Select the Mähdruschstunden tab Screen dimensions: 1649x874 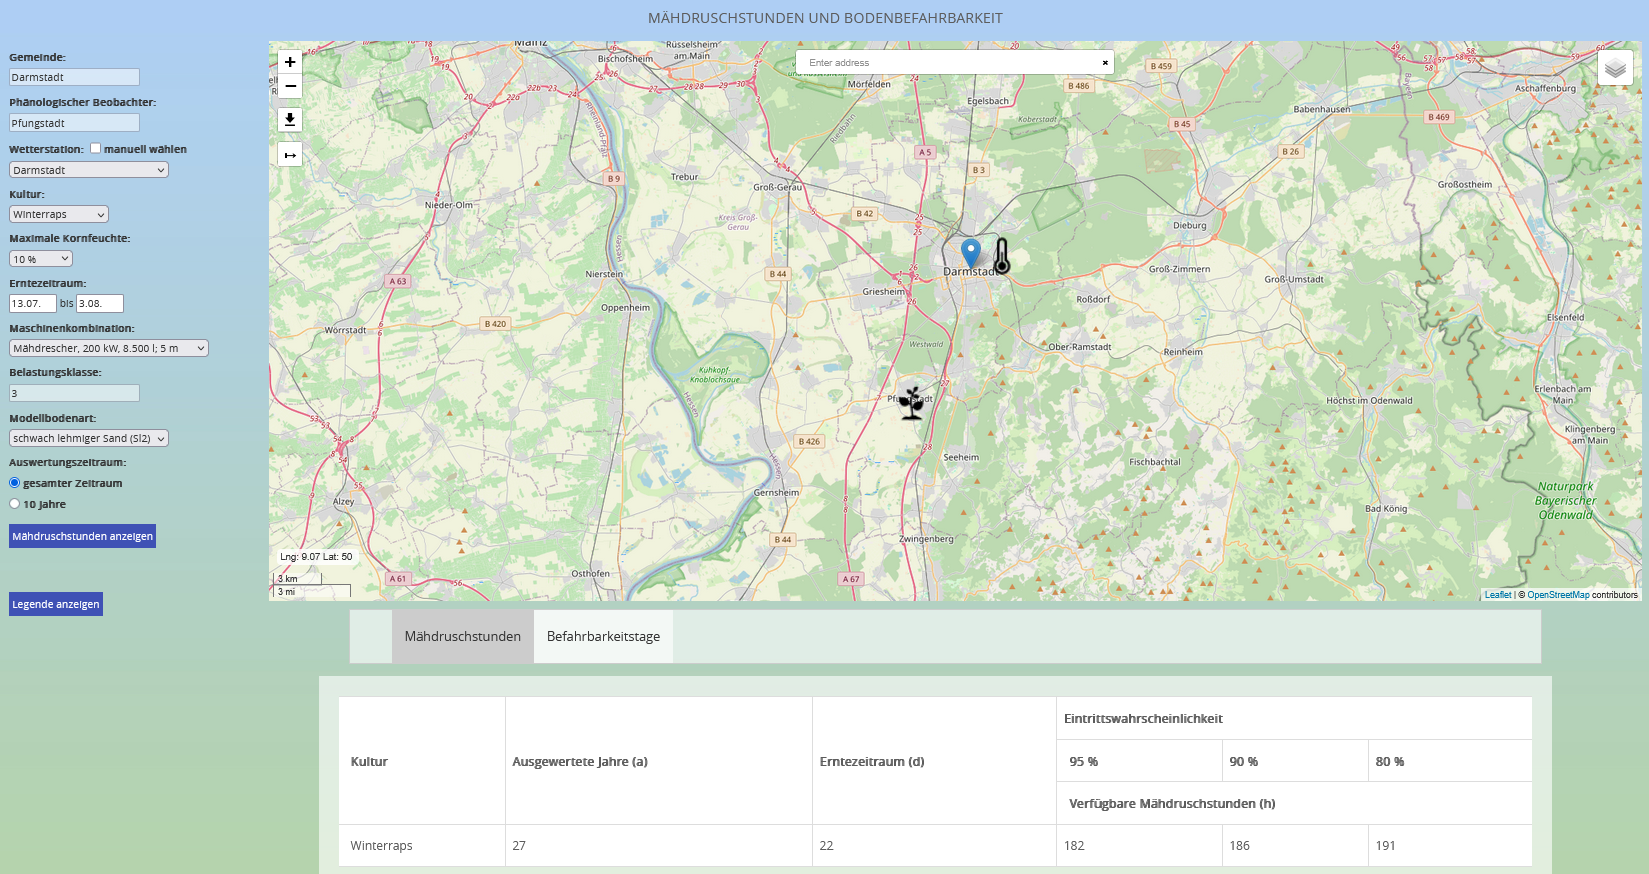[462, 637]
